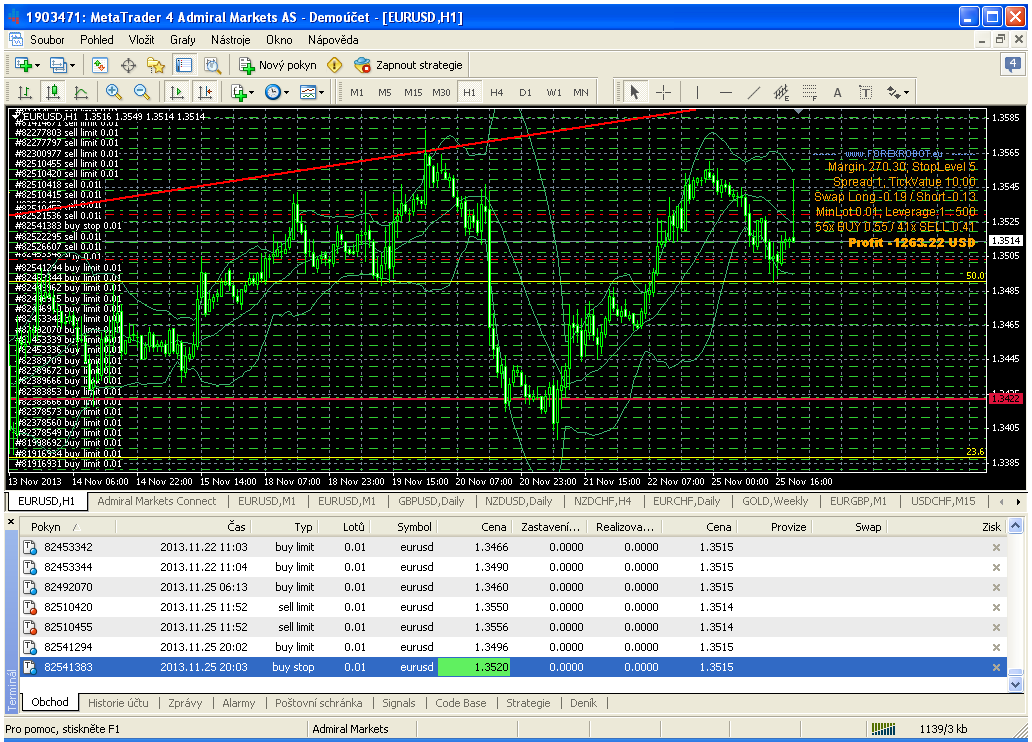Toggle Chart Shift icon
This screenshot has height=742, width=1032.
pyautogui.click(x=205, y=93)
